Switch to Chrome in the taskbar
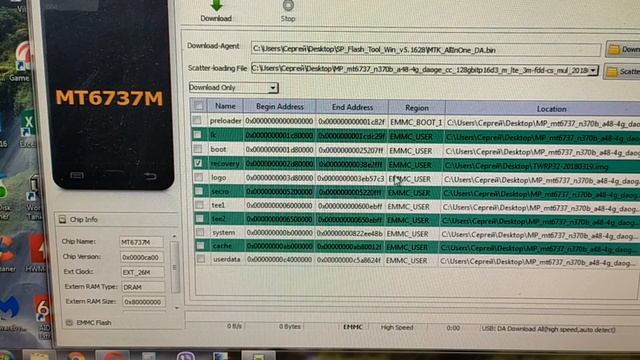Image resolution: width=640 pixels, height=360 pixels. [76, 356]
